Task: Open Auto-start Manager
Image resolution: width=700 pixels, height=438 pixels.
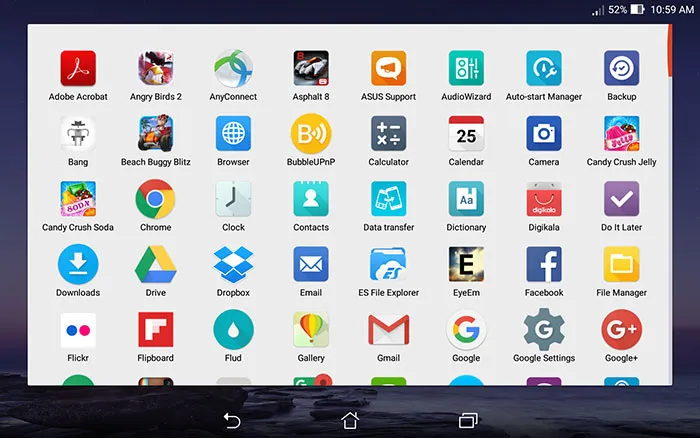Action: (x=544, y=69)
